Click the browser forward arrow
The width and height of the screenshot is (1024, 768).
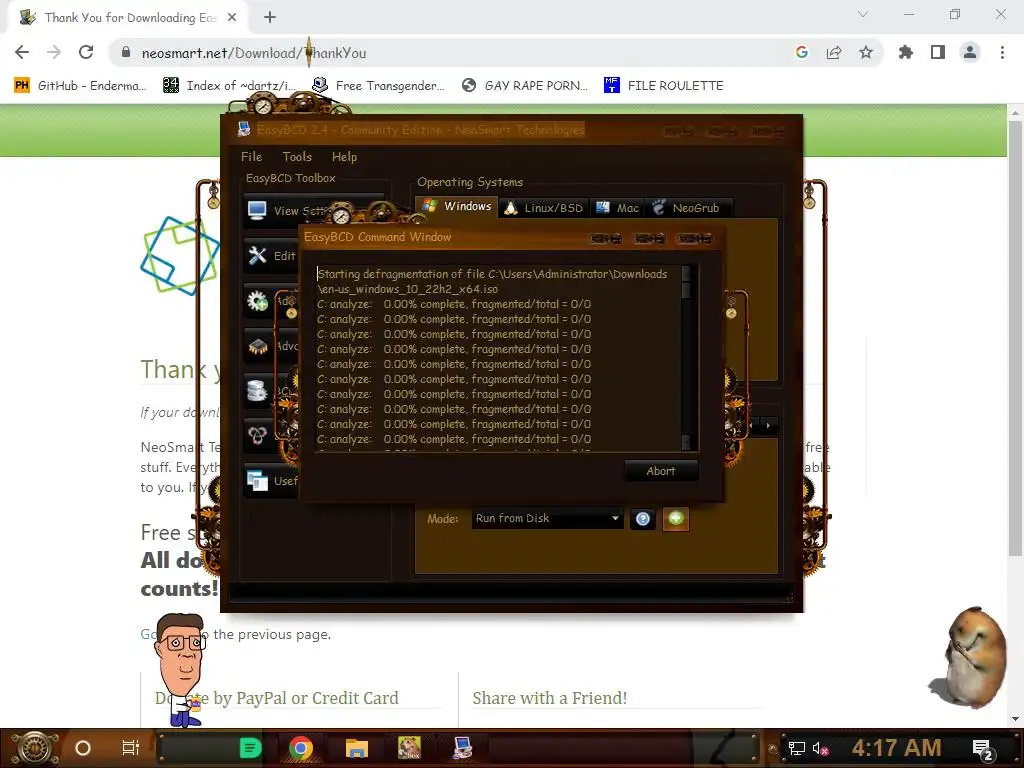pyautogui.click(x=54, y=52)
